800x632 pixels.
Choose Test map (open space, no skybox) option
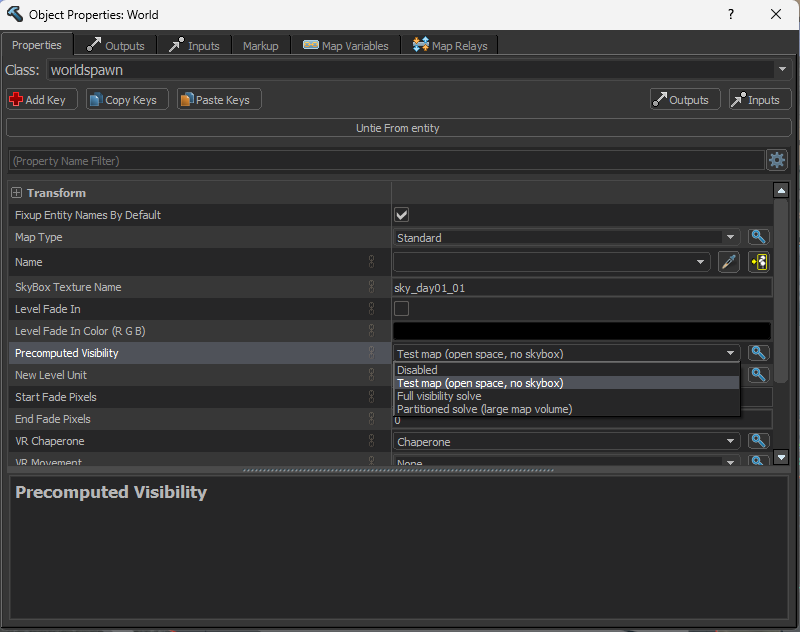pos(567,383)
